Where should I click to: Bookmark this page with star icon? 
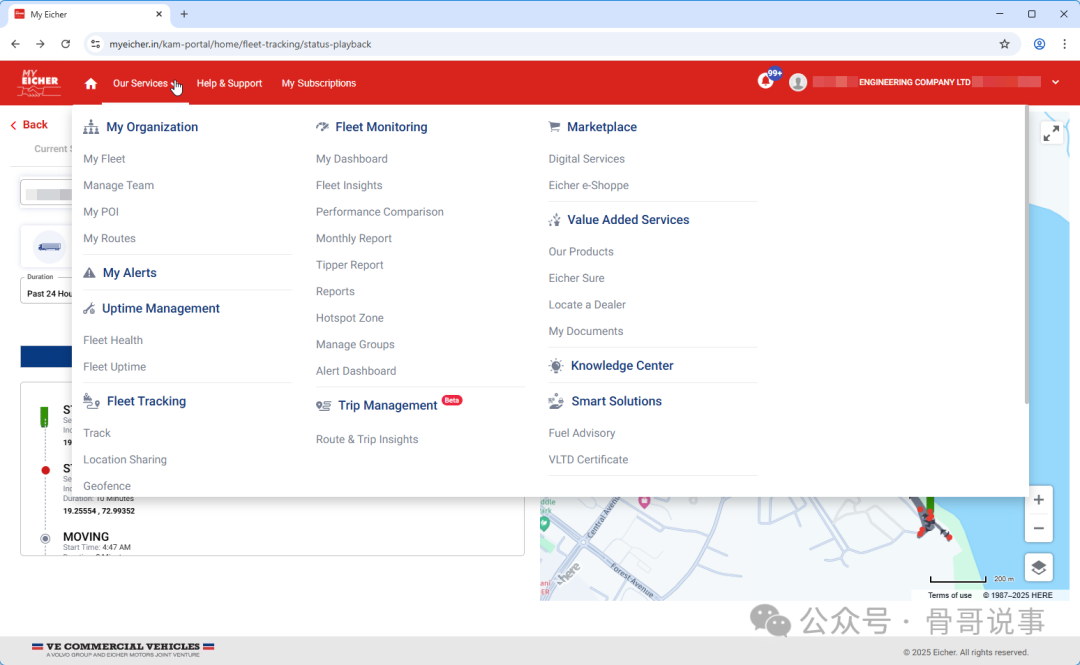pos(1004,44)
